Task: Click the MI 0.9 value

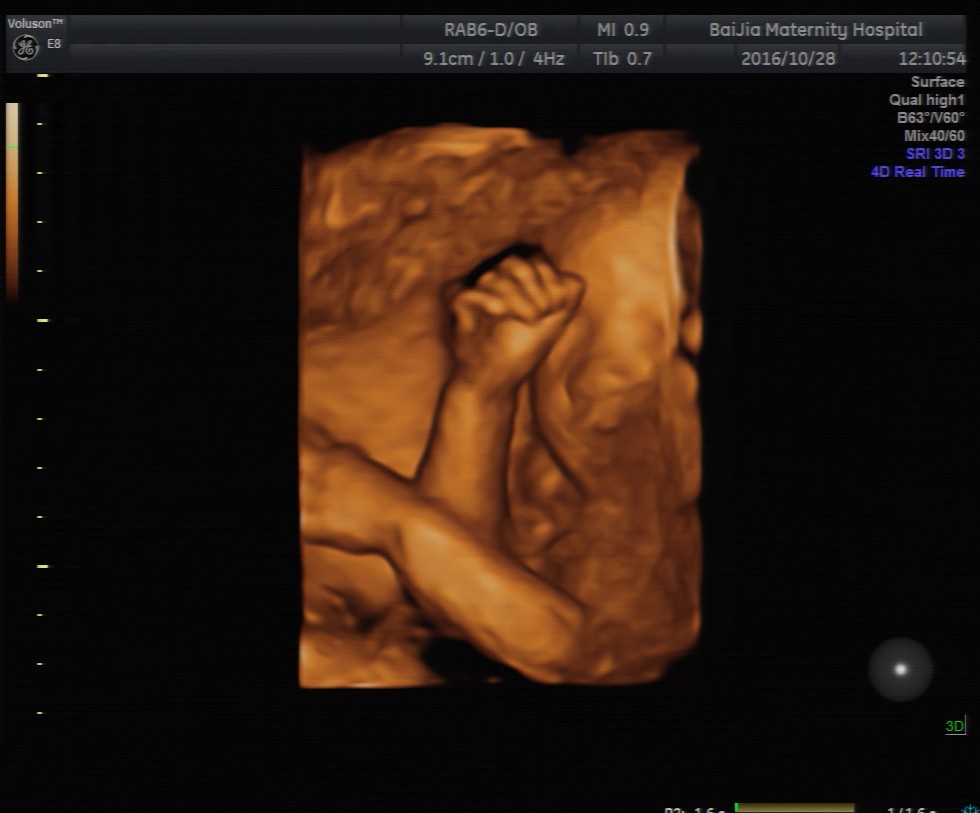Action: [x=622, y=30]
